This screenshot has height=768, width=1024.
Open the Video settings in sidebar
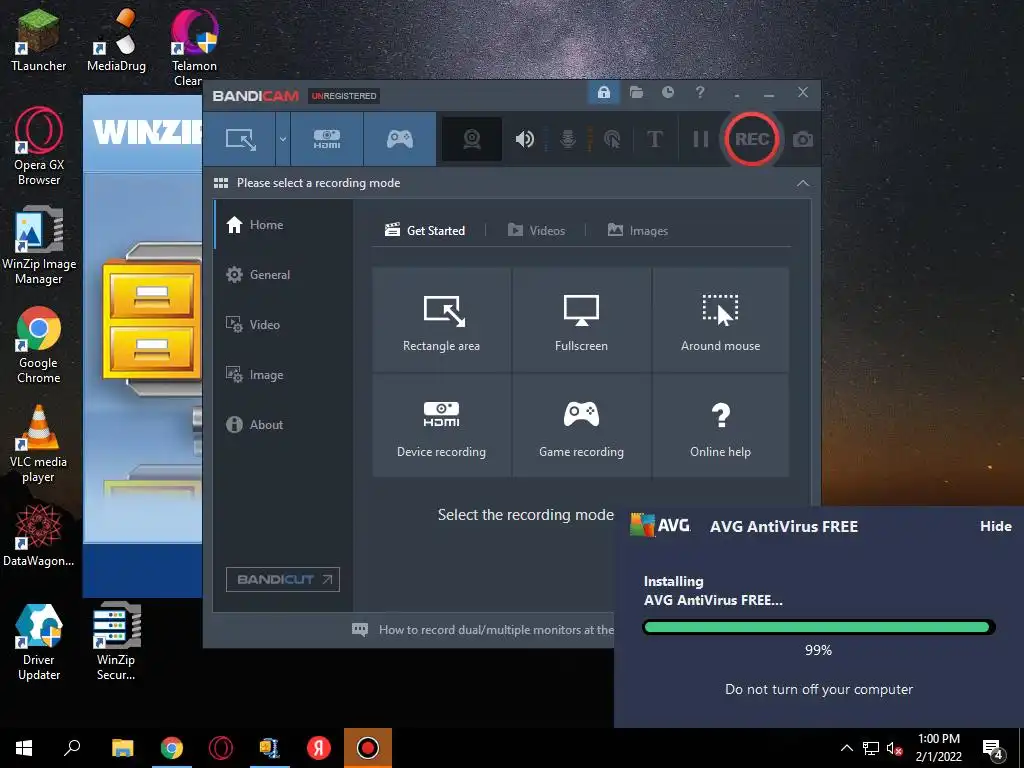pos(283,325)
